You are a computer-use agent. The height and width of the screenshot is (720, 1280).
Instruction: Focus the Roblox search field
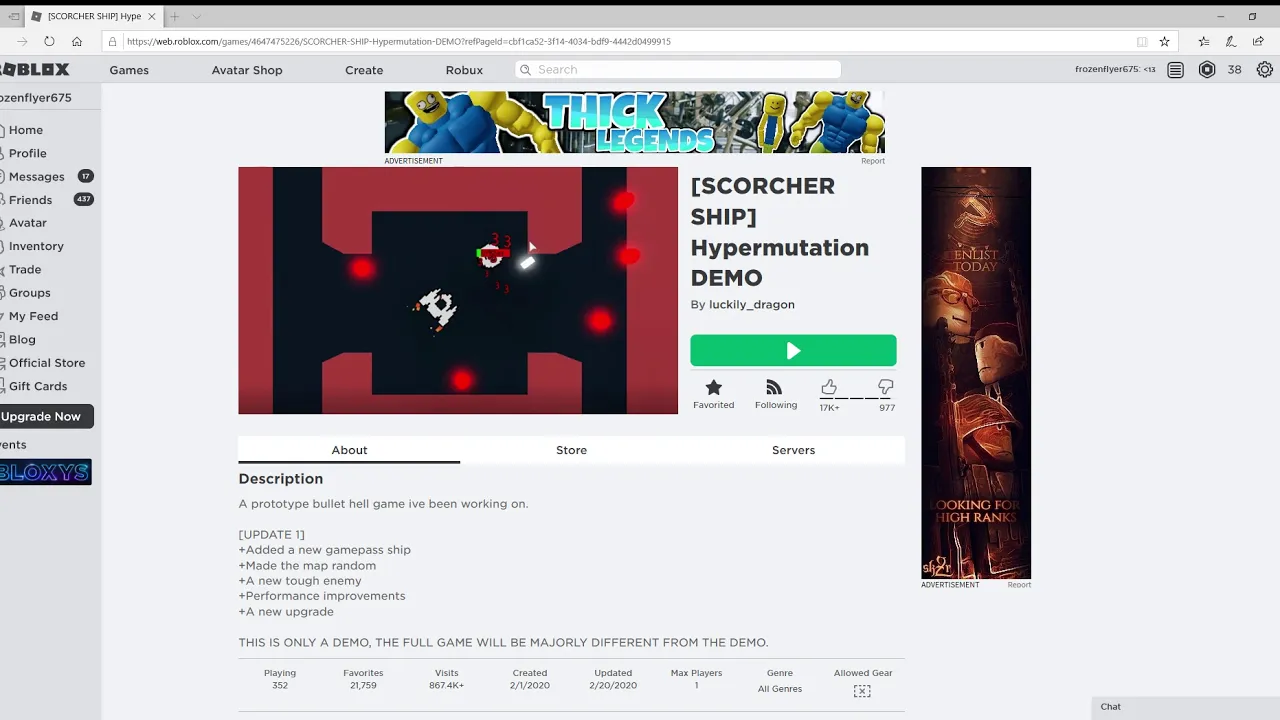[678, 70]
